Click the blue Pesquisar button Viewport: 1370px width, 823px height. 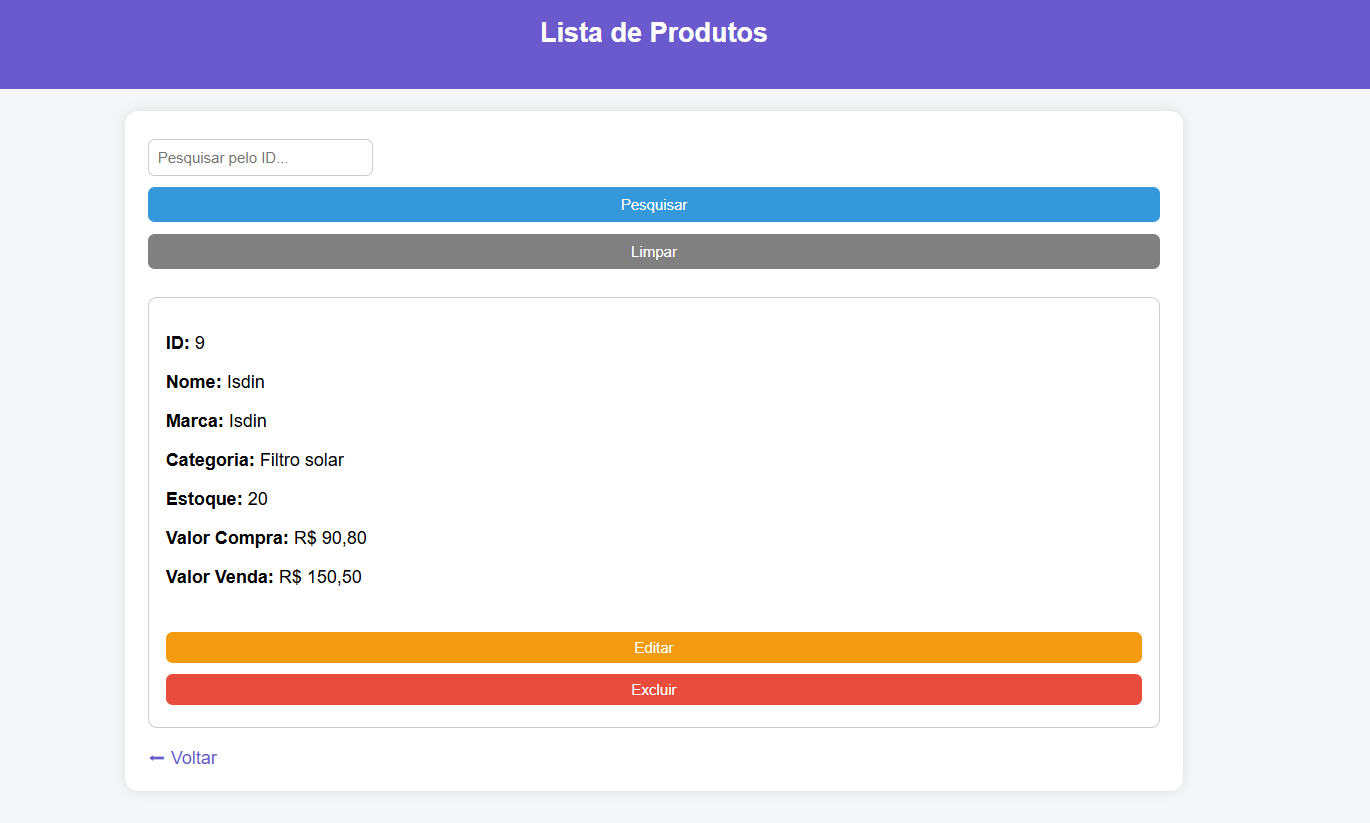tap(654, 204)
